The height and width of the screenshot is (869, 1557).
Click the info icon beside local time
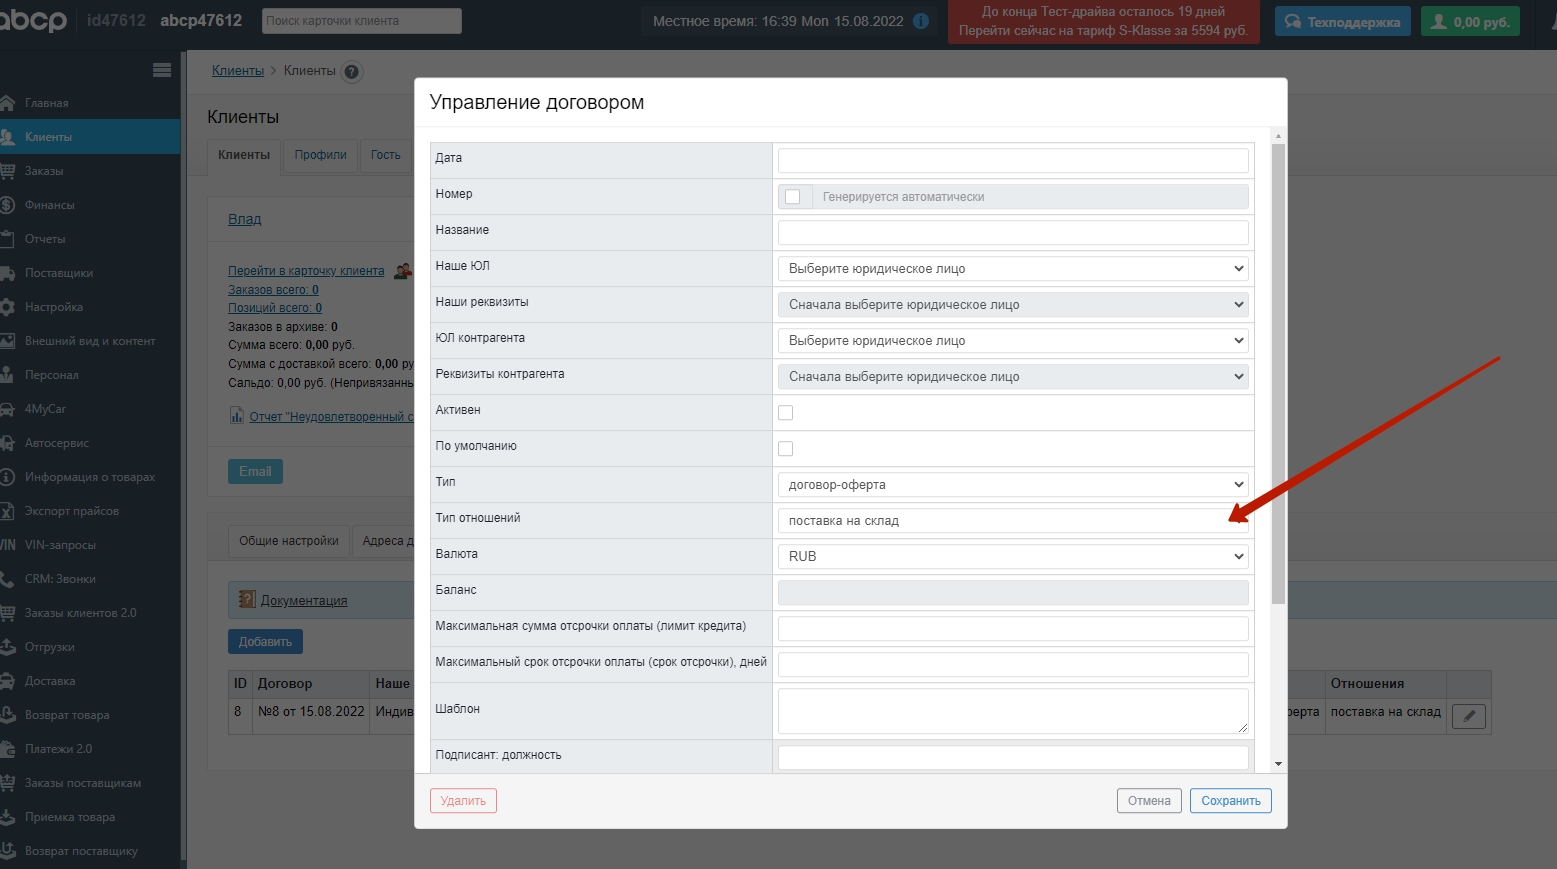pyautogui.click(x=921, y=21)
